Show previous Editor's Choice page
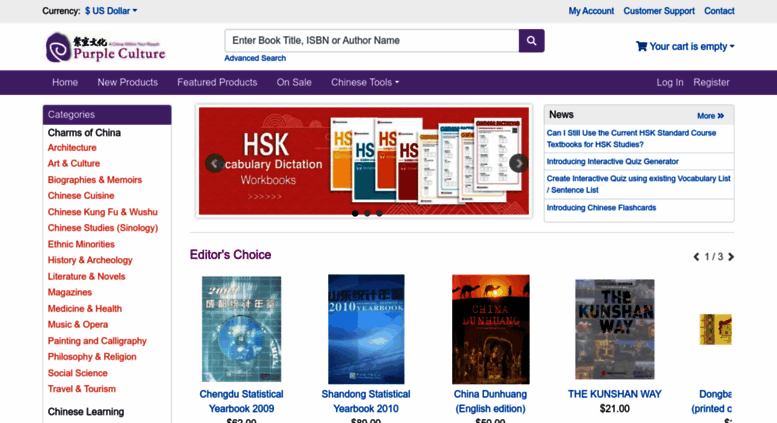This screenshot has width=777, height=423. coord(696,257)
